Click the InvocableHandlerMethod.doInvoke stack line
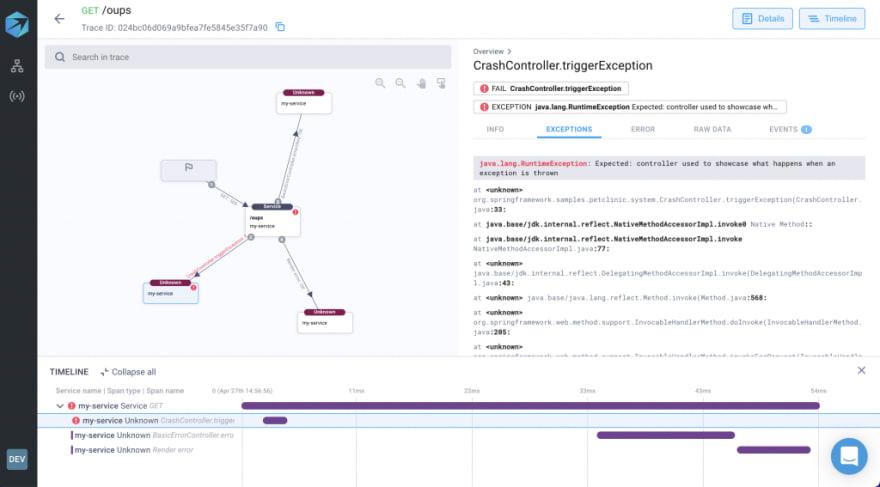The image size is (880, 487). (667, 323)
